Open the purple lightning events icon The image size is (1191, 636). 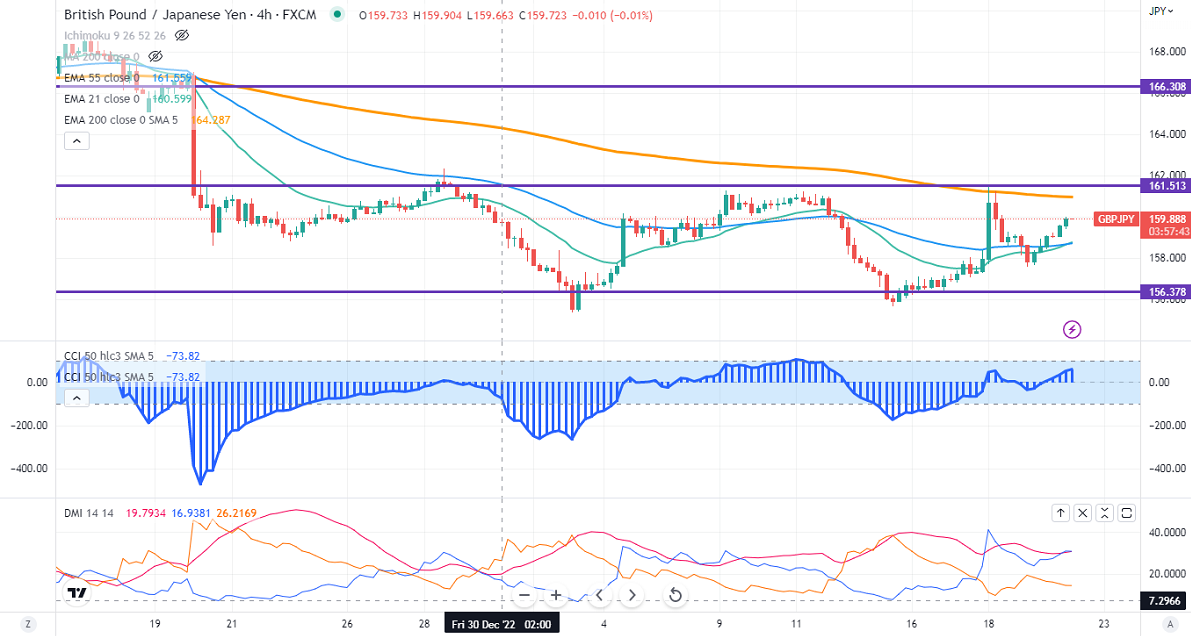[1072, 329]
